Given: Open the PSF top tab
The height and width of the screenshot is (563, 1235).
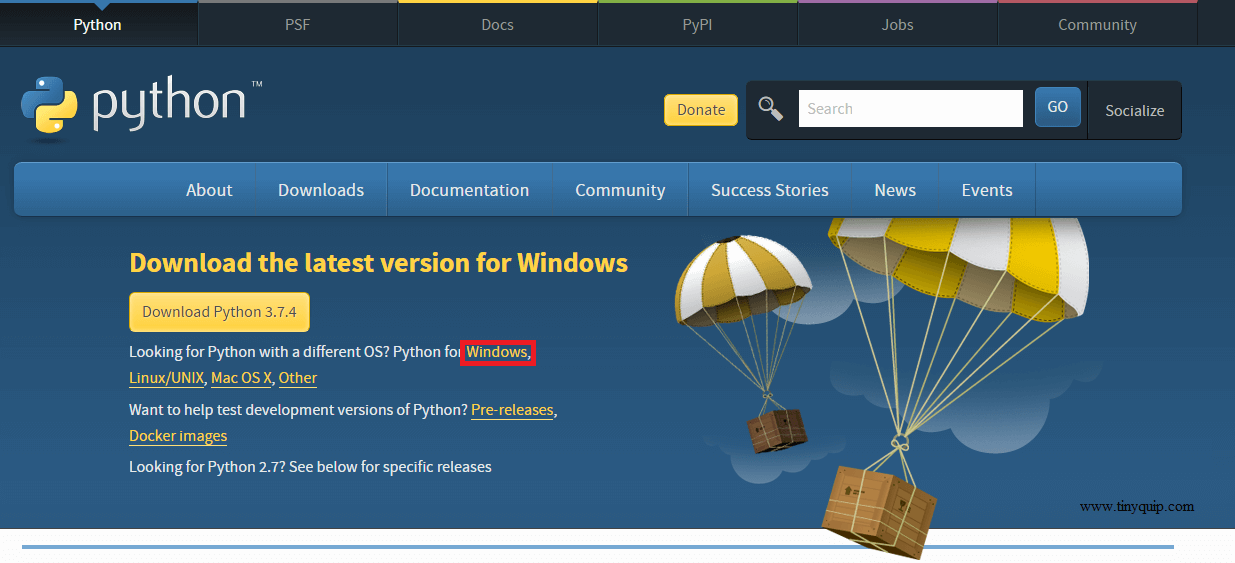Looking at the screenshot, I should point(298,24).
